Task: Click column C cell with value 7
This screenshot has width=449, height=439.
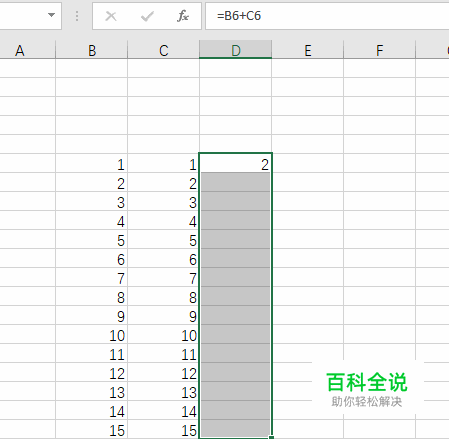Action: (164, 277)
